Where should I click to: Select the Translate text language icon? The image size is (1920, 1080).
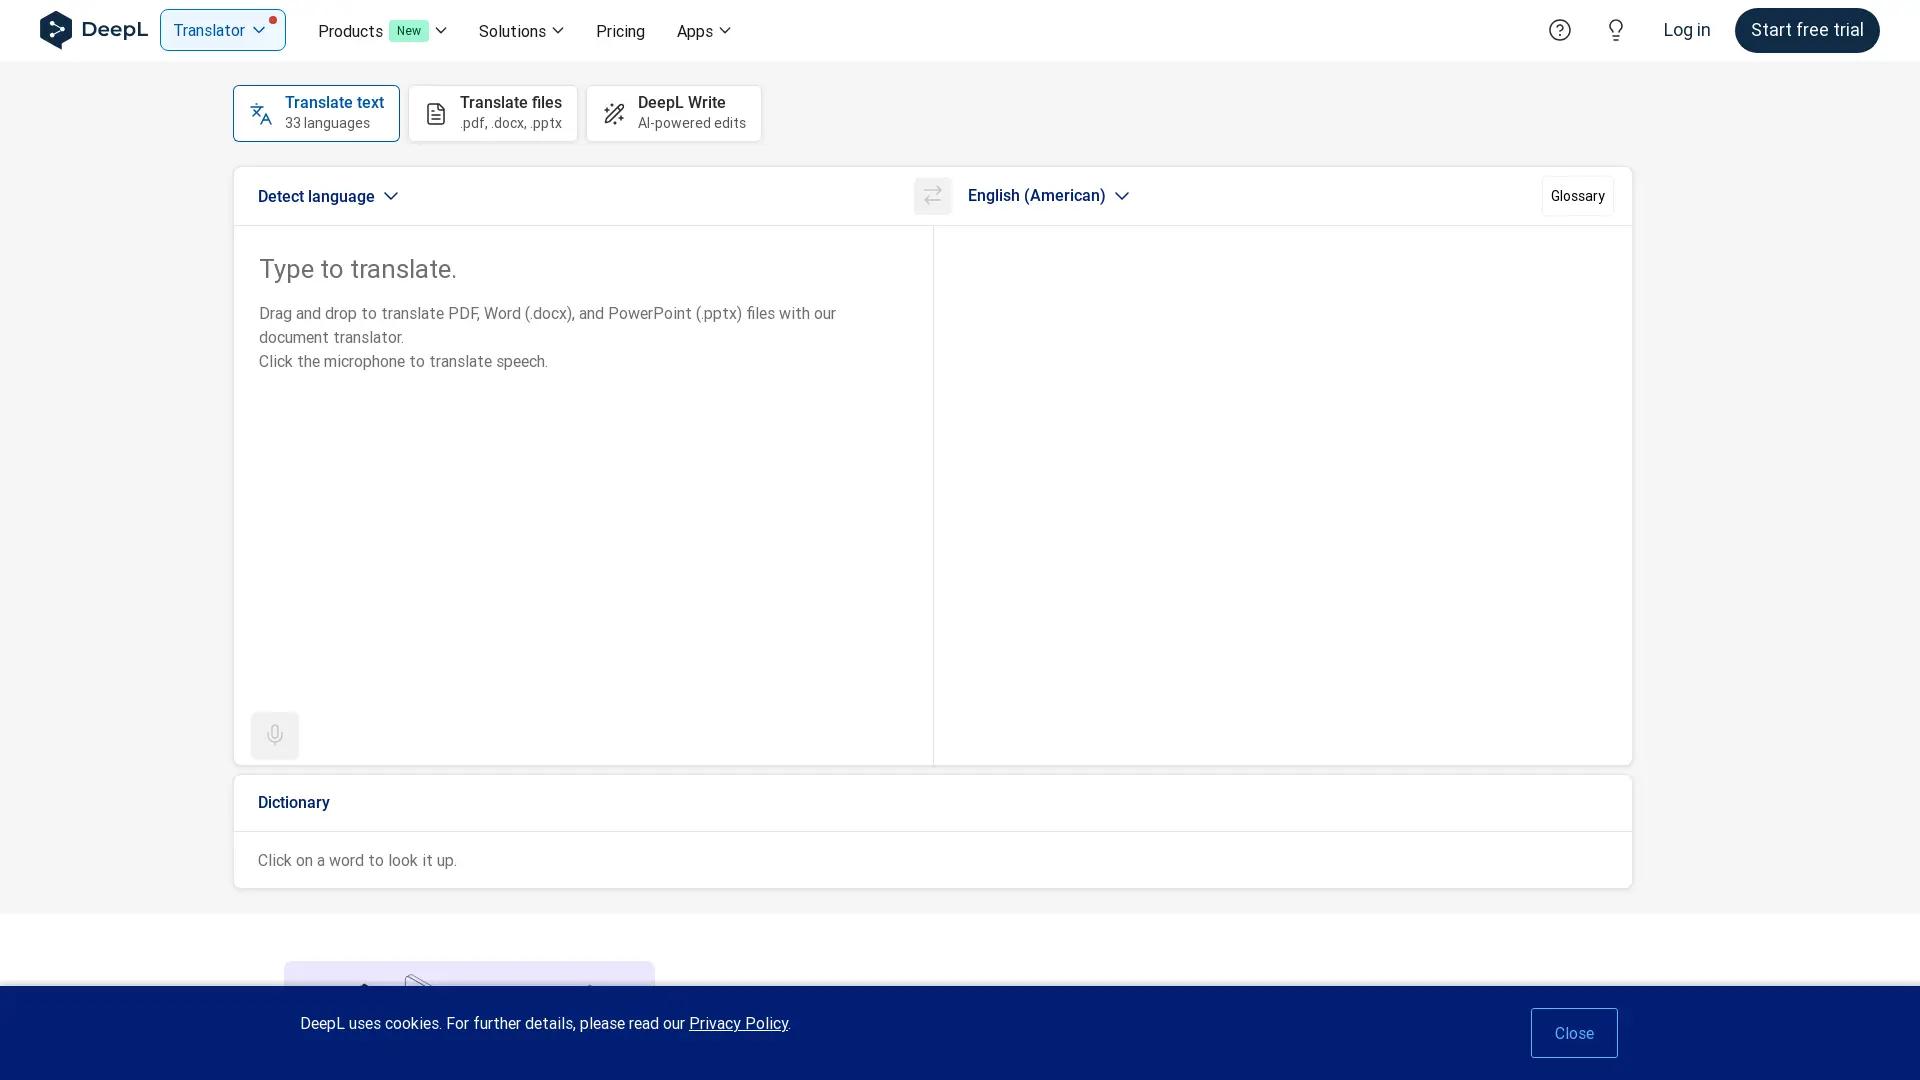coord(260,113)
